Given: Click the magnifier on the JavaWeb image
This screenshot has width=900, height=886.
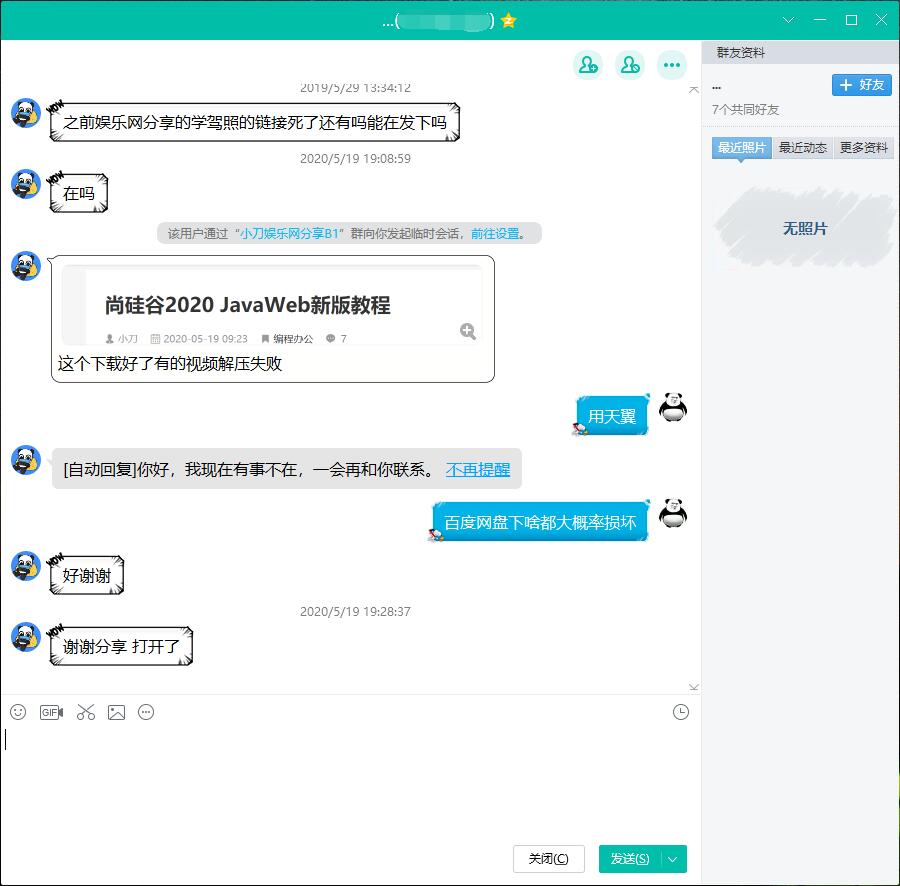Looking at the screenshot, I should (467, 331).
